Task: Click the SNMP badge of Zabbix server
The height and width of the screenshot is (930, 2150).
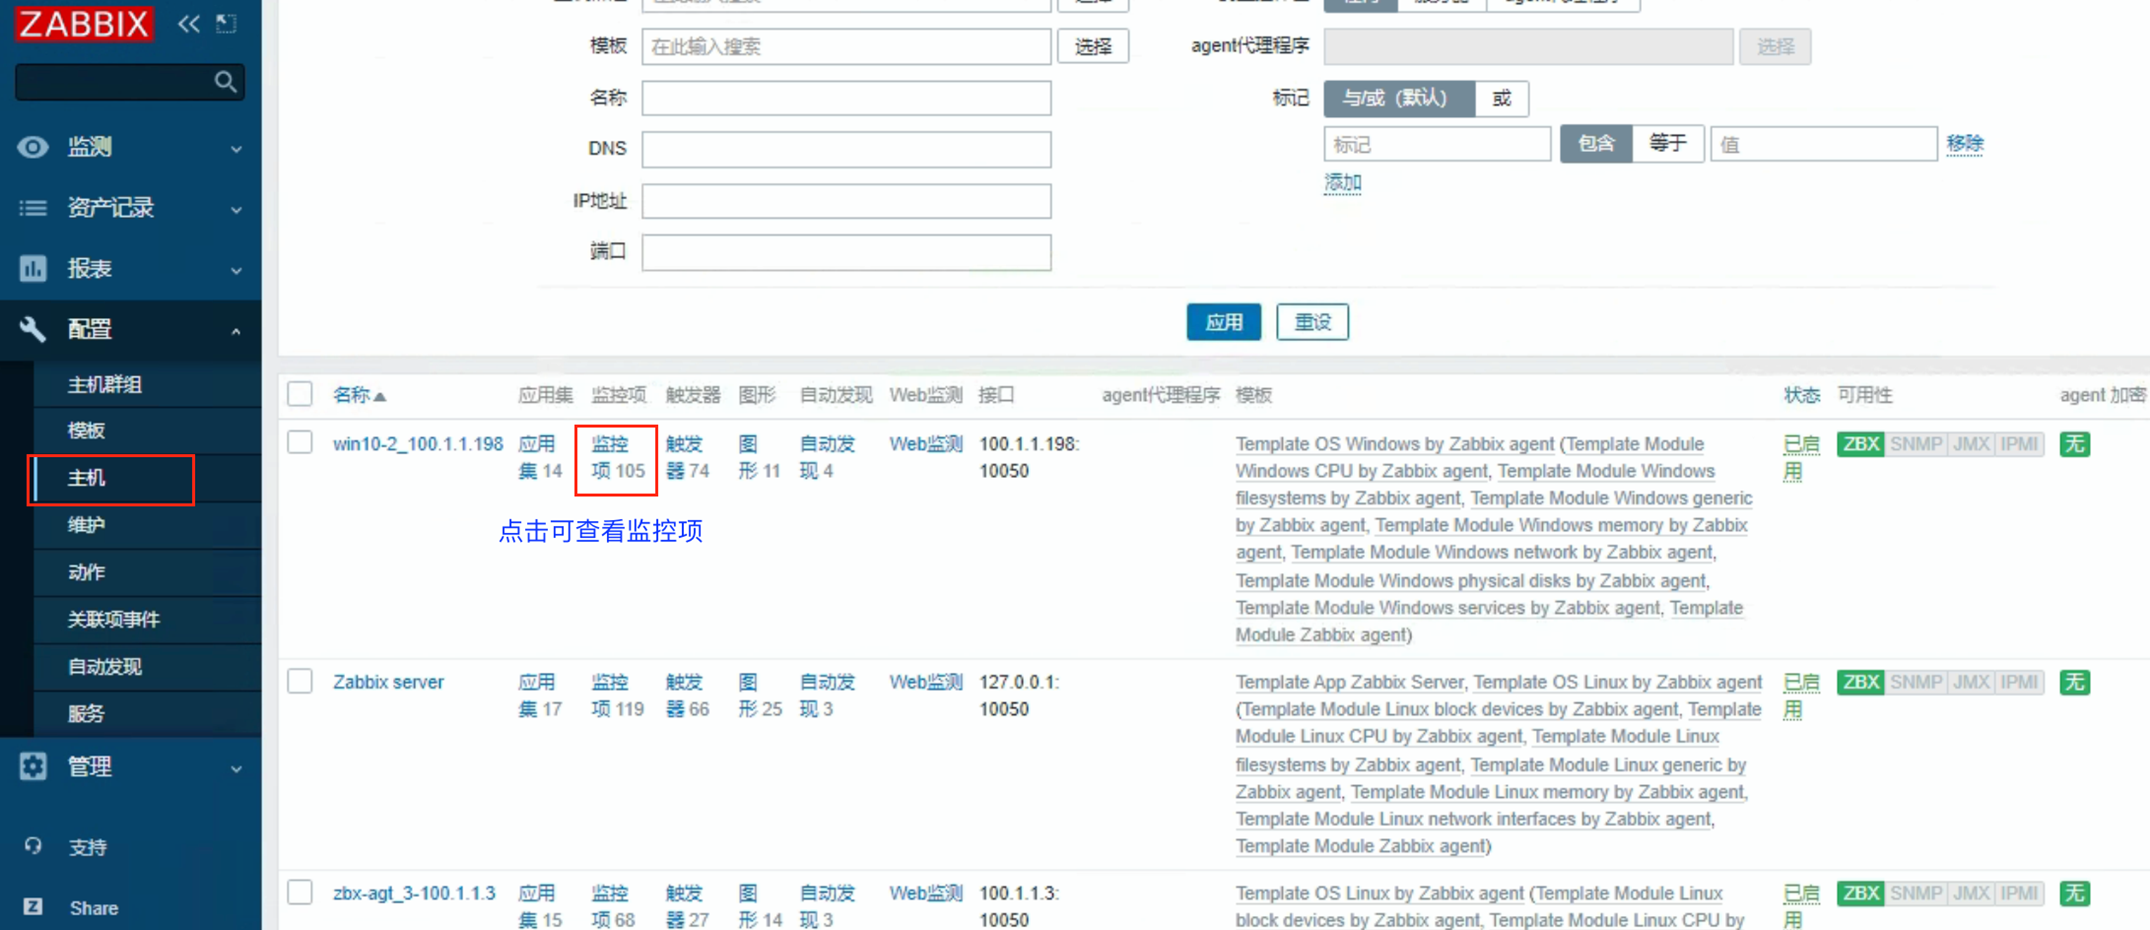Action: coord(1915,682)
